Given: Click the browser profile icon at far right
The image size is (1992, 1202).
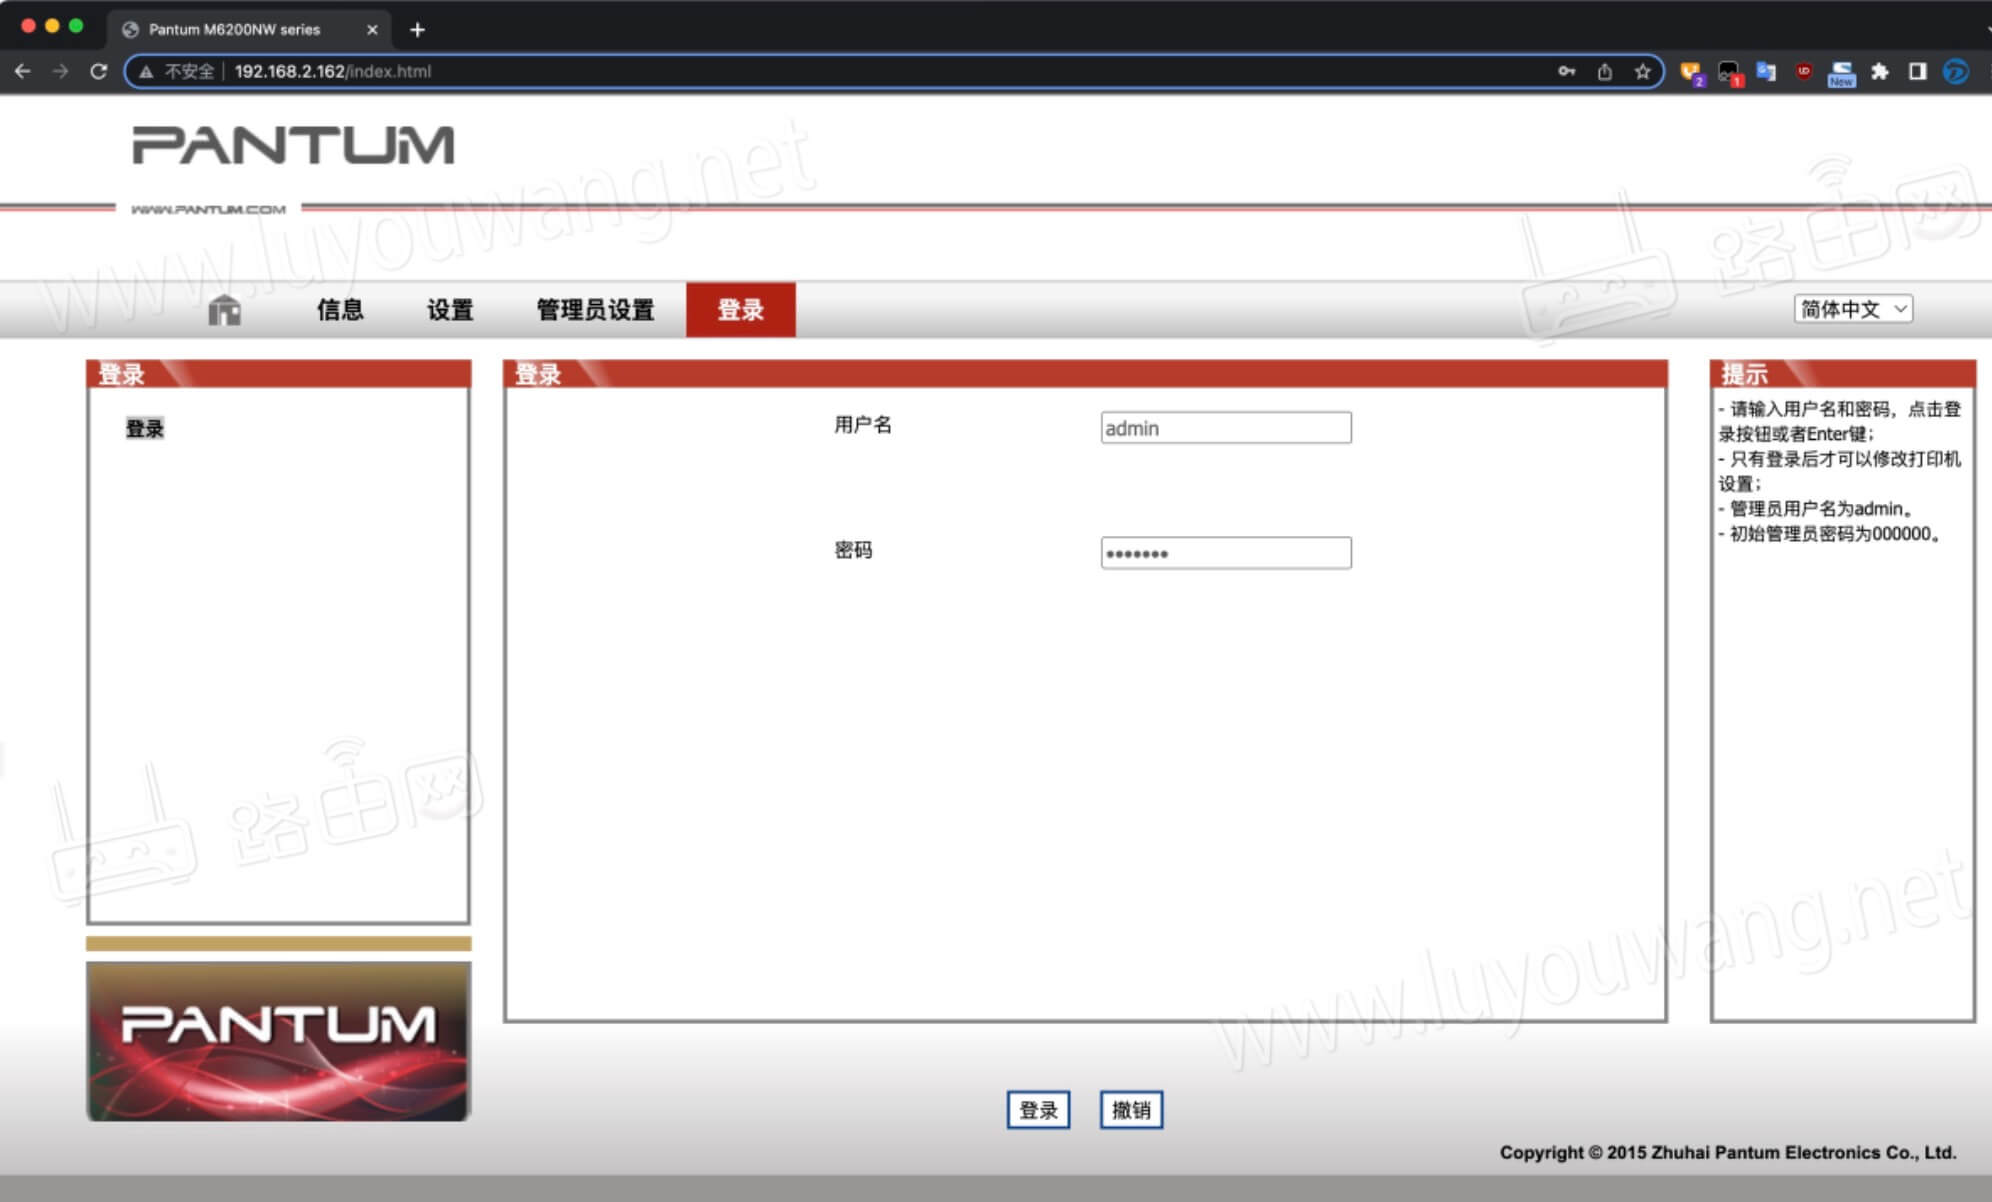Looking at the screenshot, I should [x=1954, y=71].
